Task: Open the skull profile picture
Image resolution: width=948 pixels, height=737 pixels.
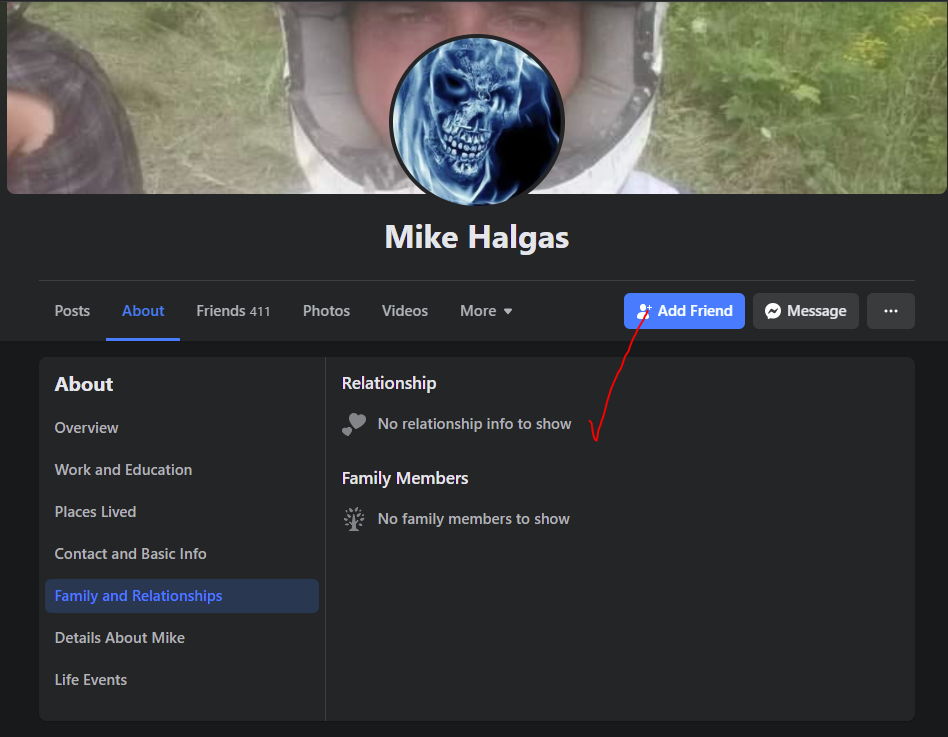Action: (477, 120)
